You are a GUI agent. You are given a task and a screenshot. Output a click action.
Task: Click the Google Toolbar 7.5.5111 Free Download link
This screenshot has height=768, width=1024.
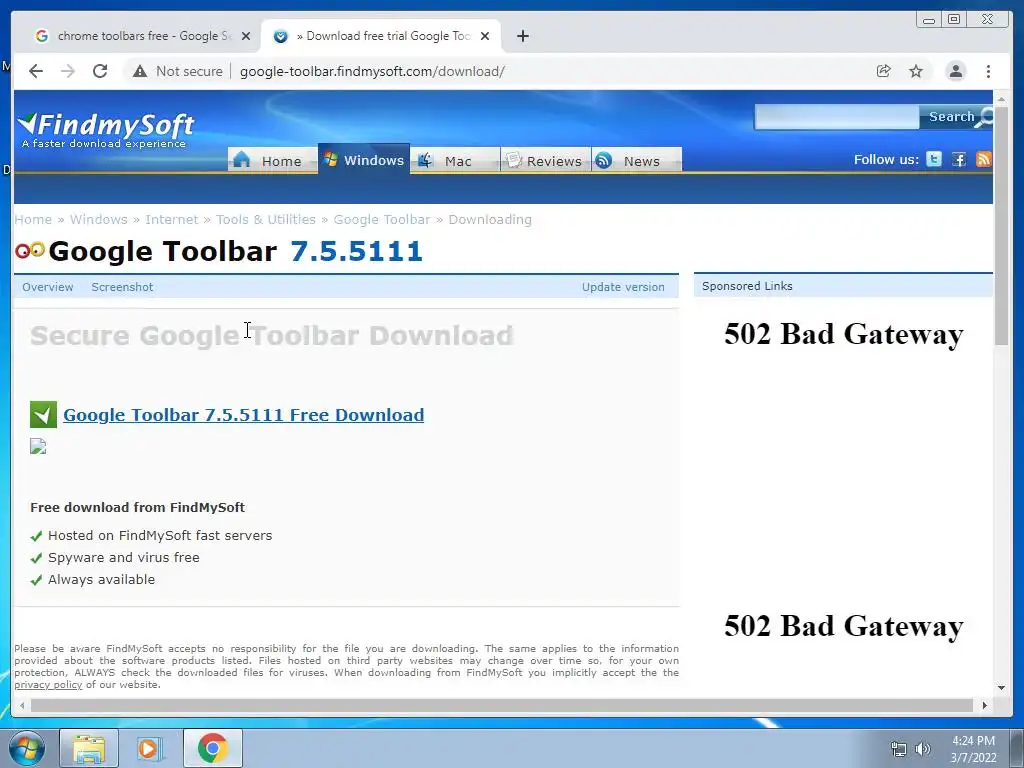point(244,415)
